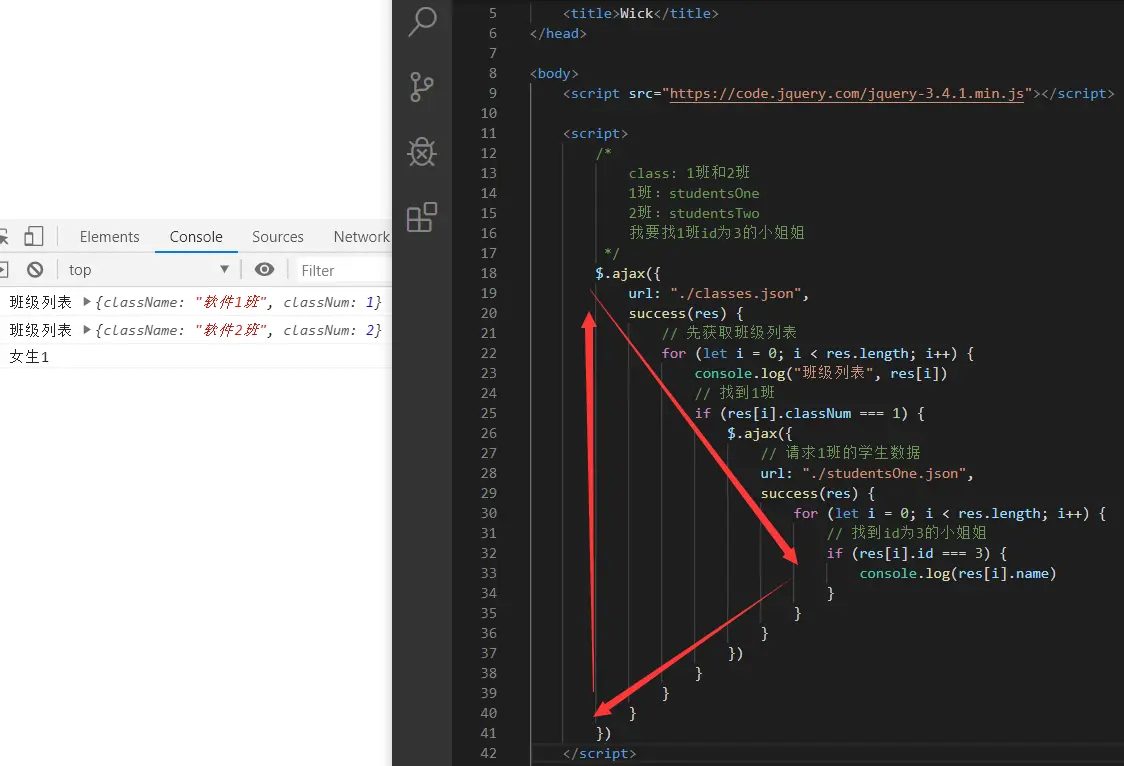Image resolution: width=1124 pixels, height=766 pixels.
Task: Switch to the Console tab
Action: point(196,236)
